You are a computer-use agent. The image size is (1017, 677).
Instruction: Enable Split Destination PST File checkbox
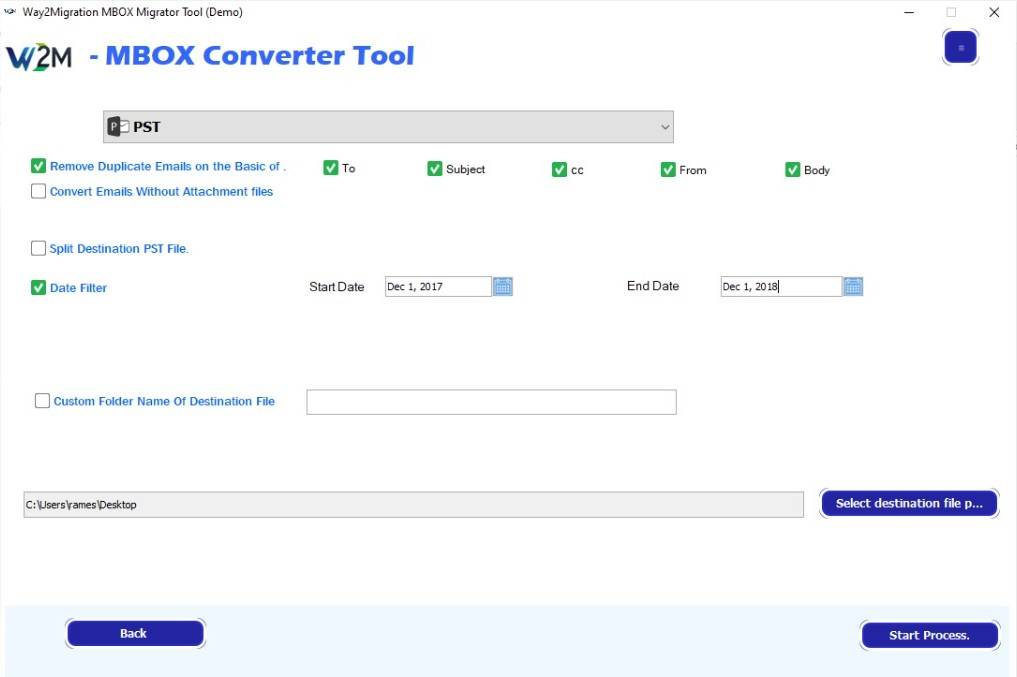pos(39,248)
